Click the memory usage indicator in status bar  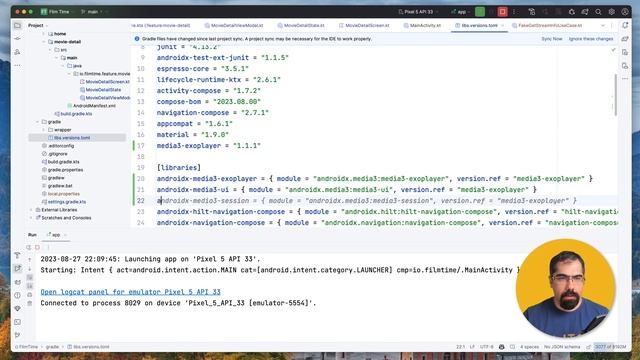[610, 347]
